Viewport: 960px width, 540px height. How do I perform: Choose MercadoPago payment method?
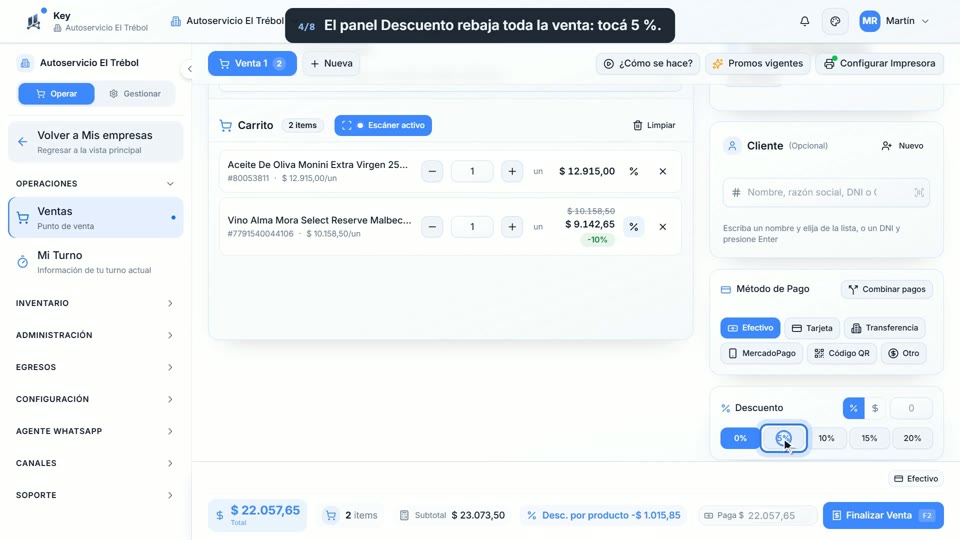click(762, 353)
